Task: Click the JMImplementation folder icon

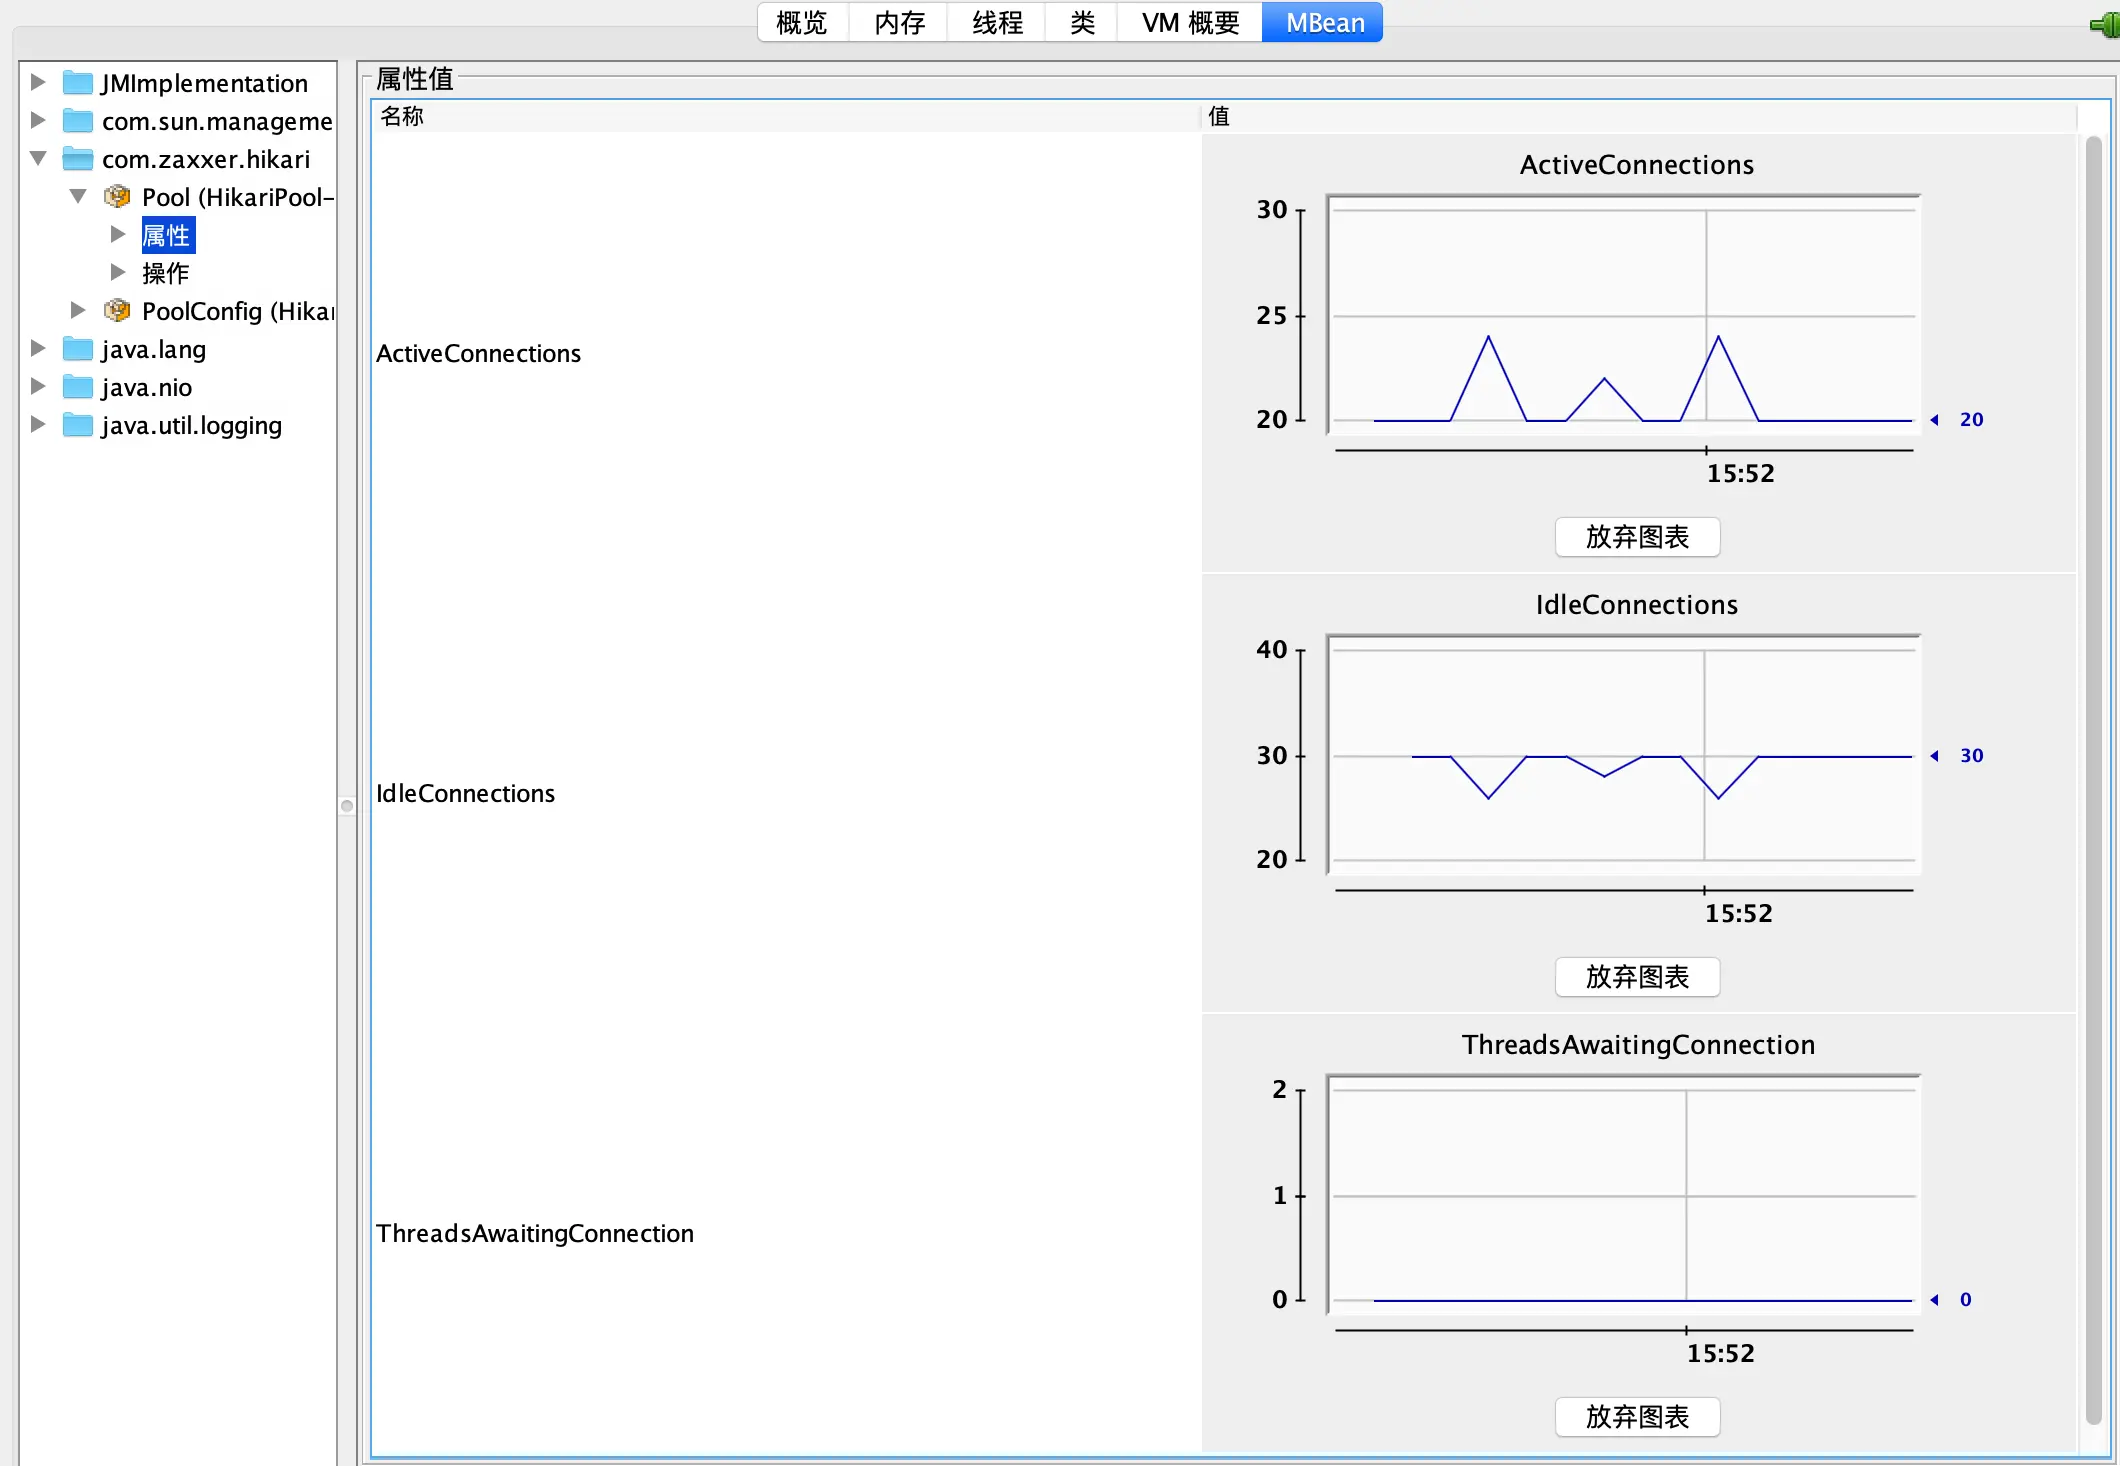Action: (78, 83)
